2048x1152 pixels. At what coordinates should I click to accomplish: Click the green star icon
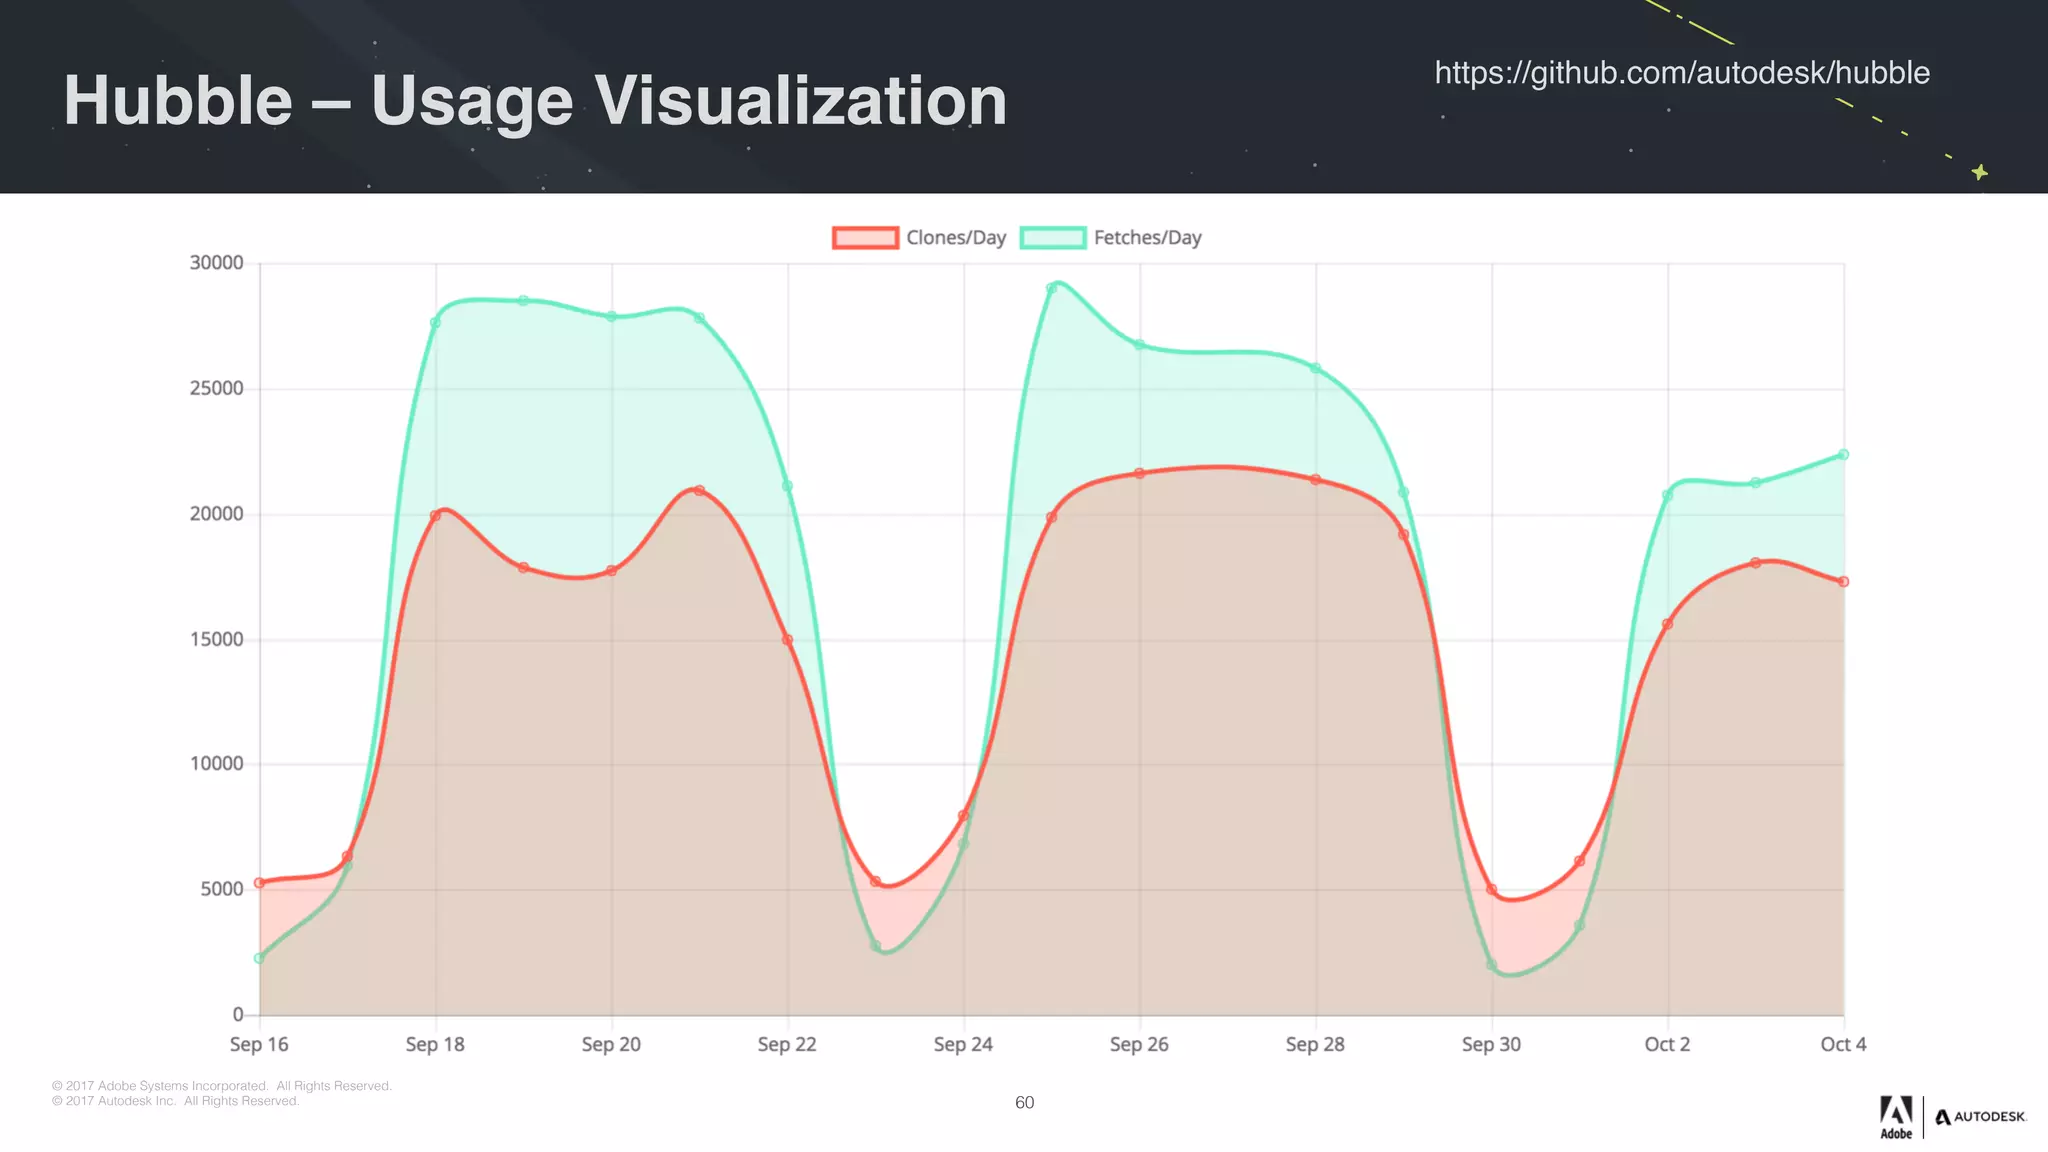1979,172
